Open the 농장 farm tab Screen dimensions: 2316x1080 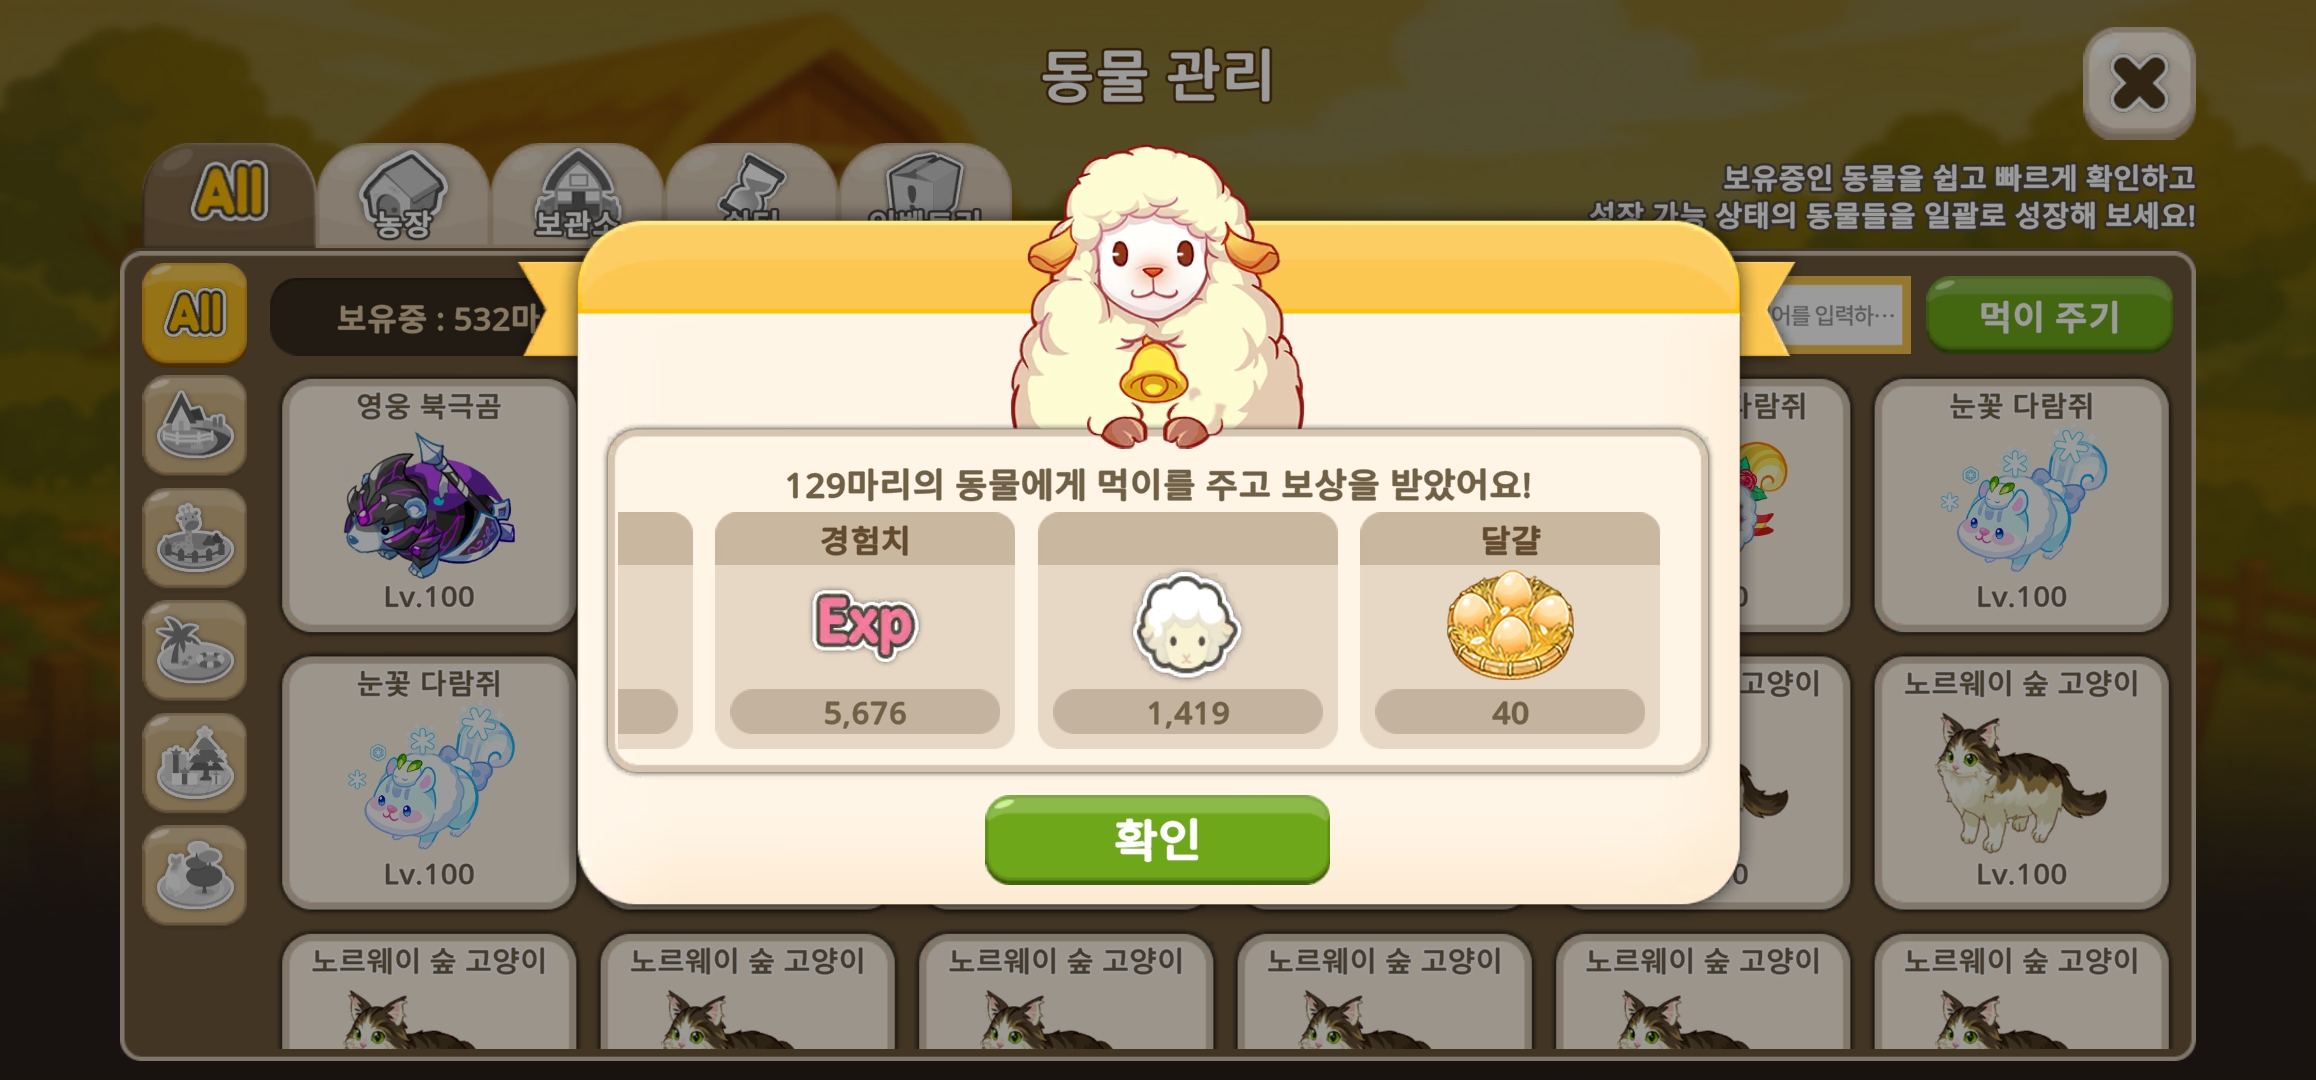click(403, 194)
